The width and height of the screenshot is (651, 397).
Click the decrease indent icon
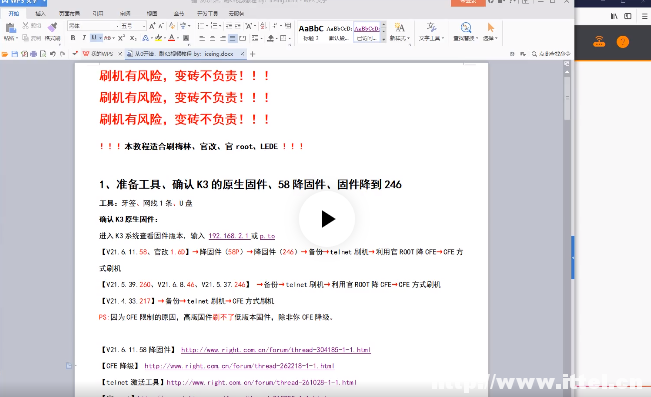(x=229, y=26)
